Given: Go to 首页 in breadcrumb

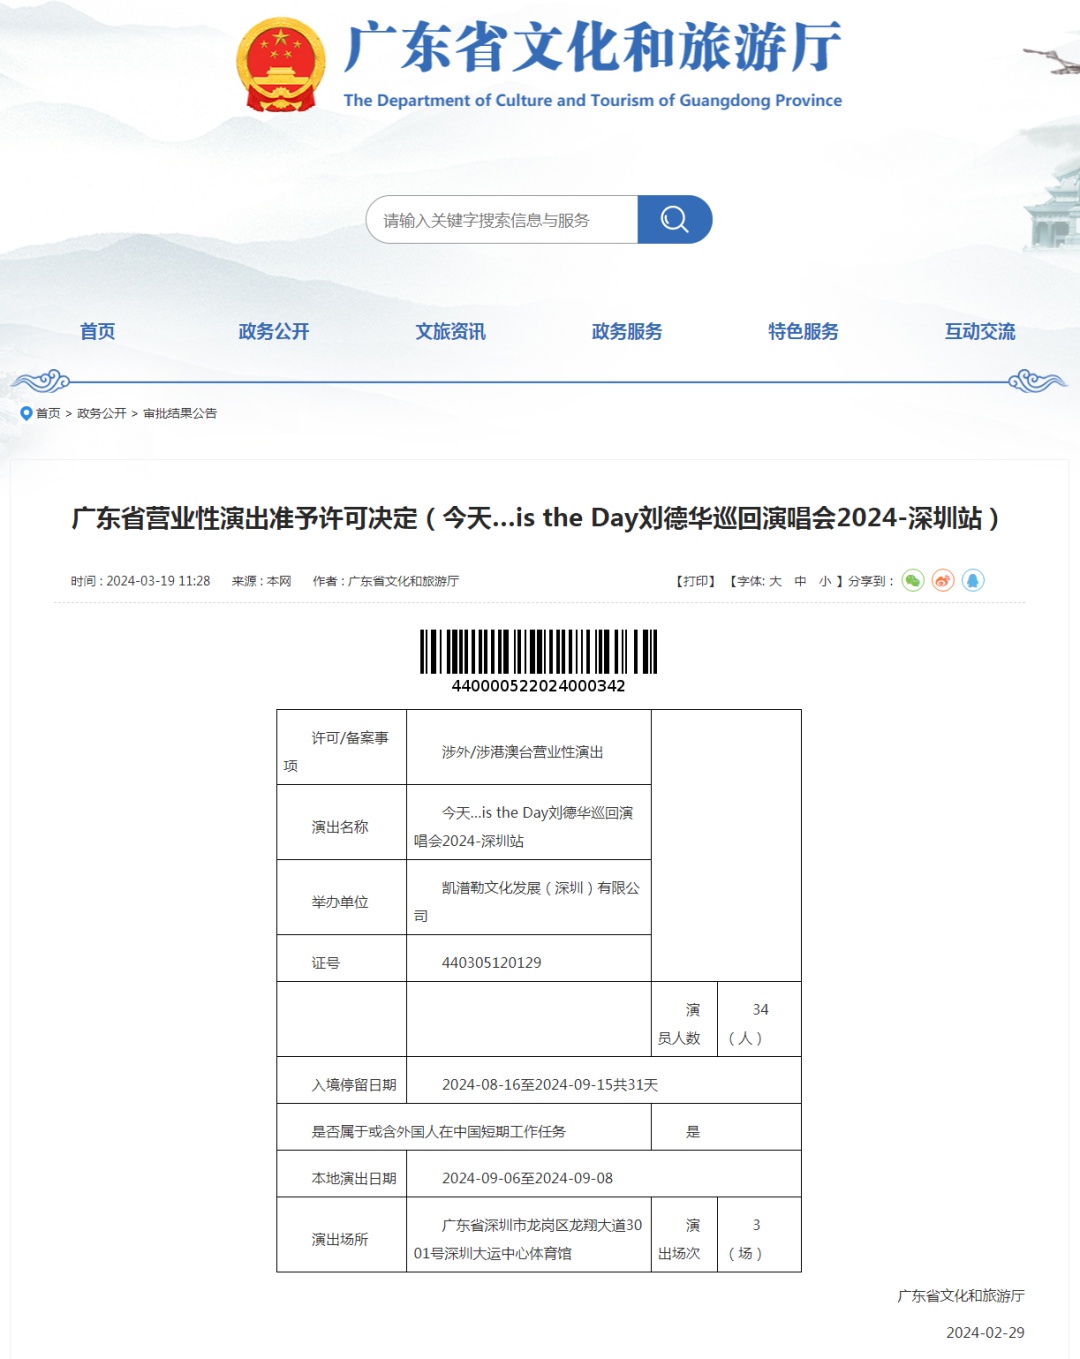Looking at the screenshot, I should click(48, 413).
